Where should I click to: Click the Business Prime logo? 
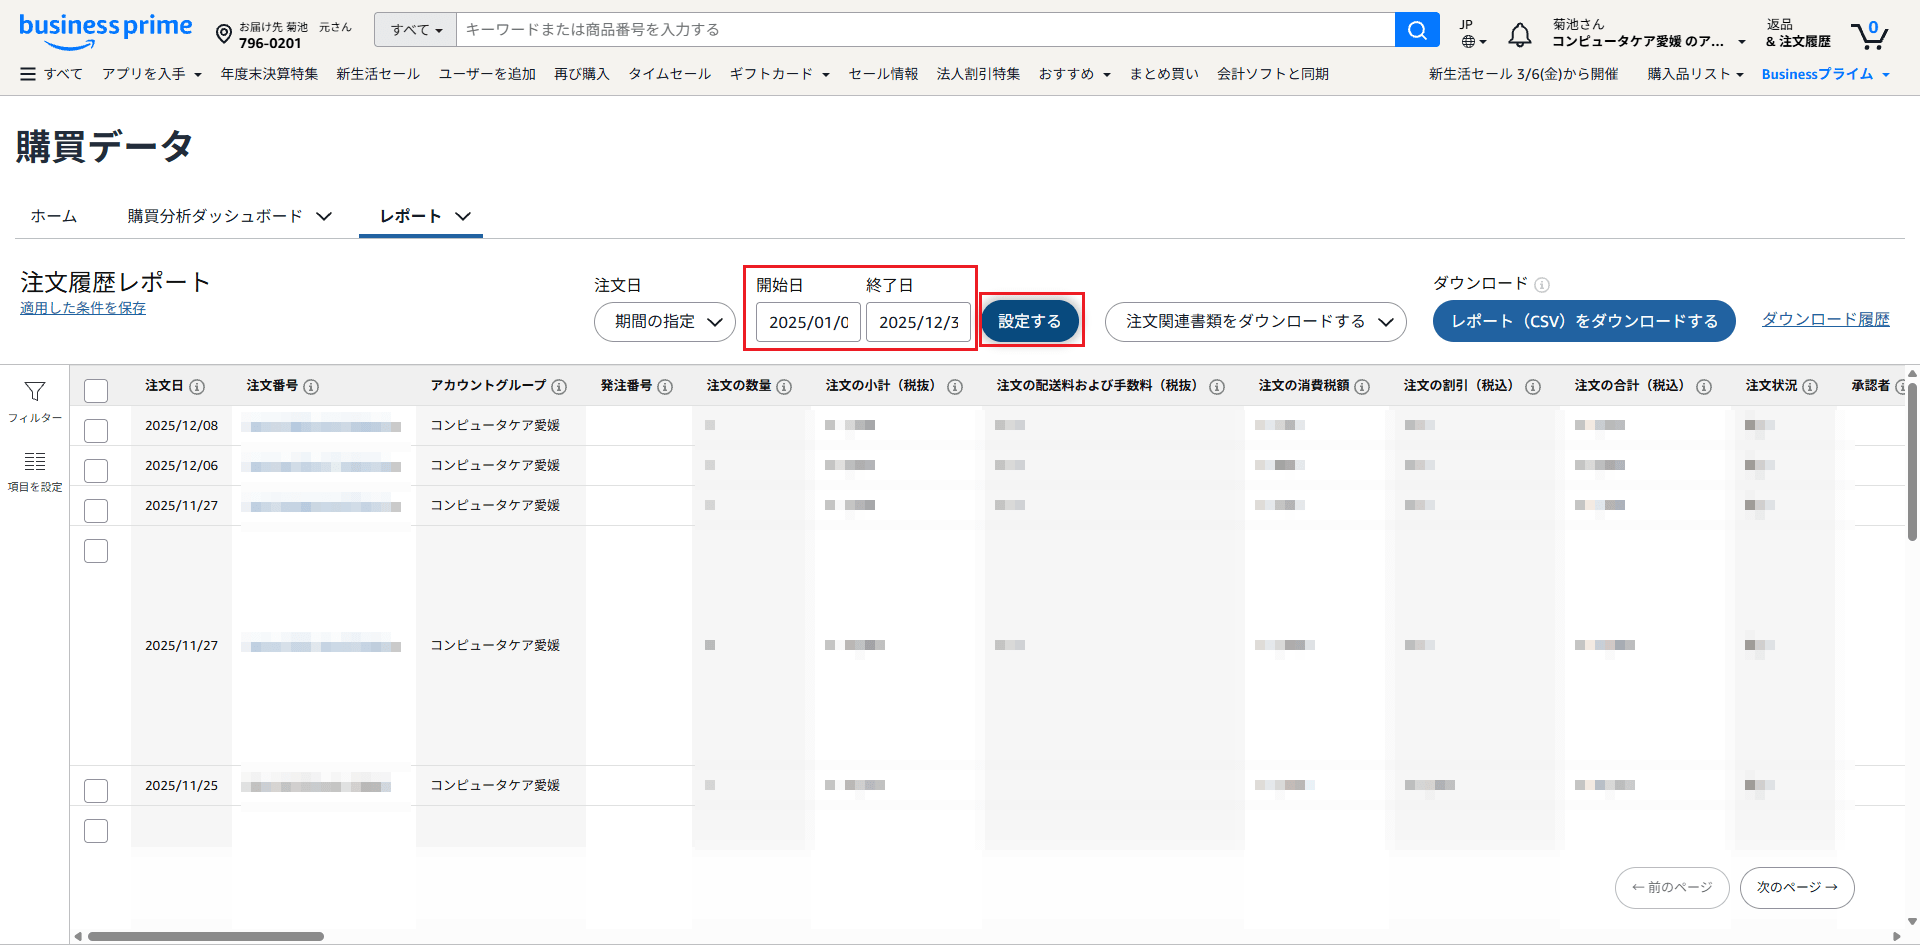coord(105,30)
